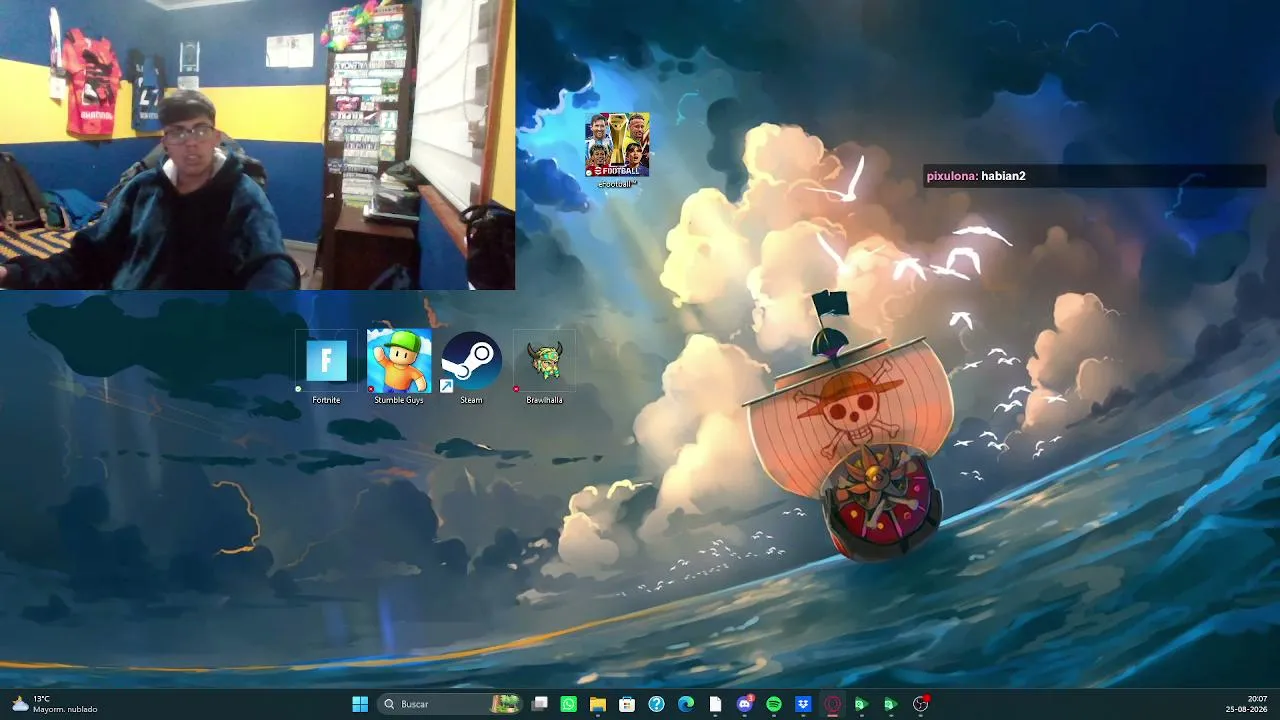Launch Stumble Guys from the desktop
1280x720 pixels.
pos(399,367)
